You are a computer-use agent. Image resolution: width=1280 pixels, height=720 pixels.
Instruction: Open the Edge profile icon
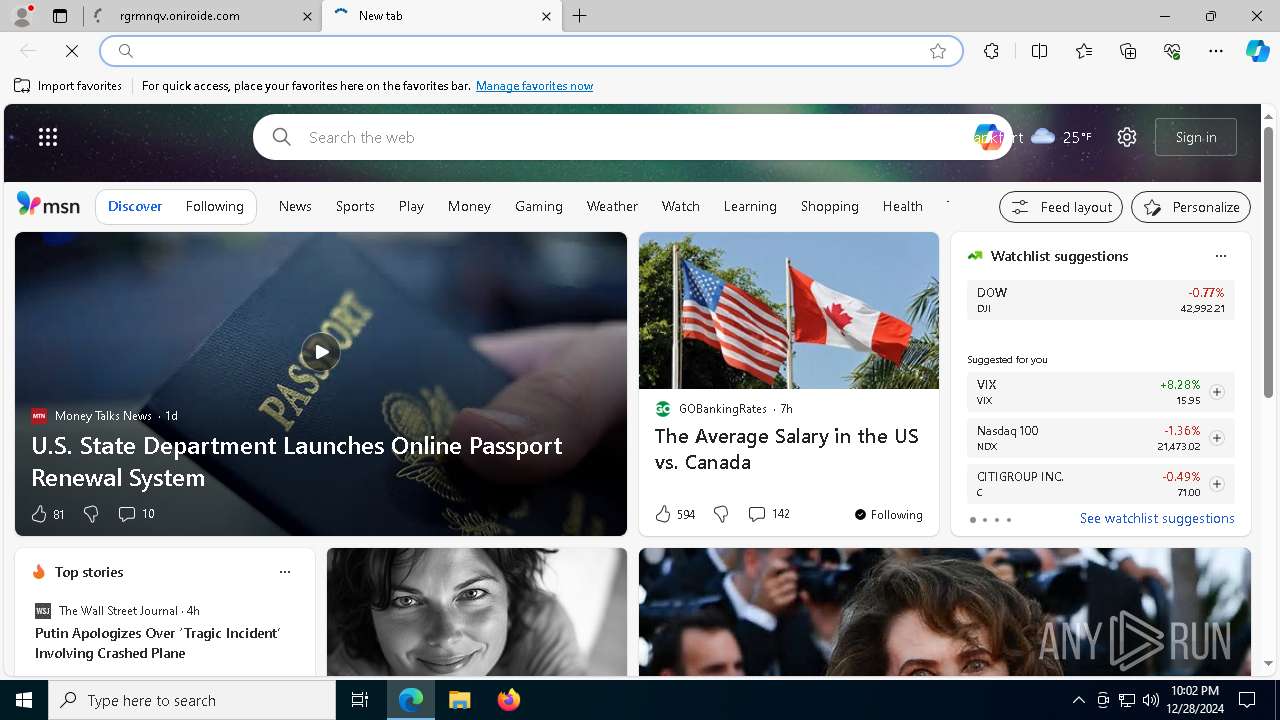coord(22,16)
